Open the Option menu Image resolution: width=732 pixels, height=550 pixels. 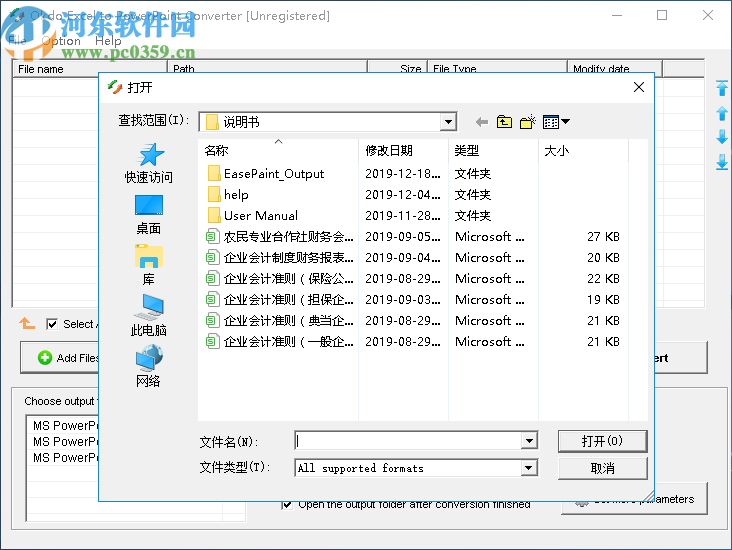61,41
